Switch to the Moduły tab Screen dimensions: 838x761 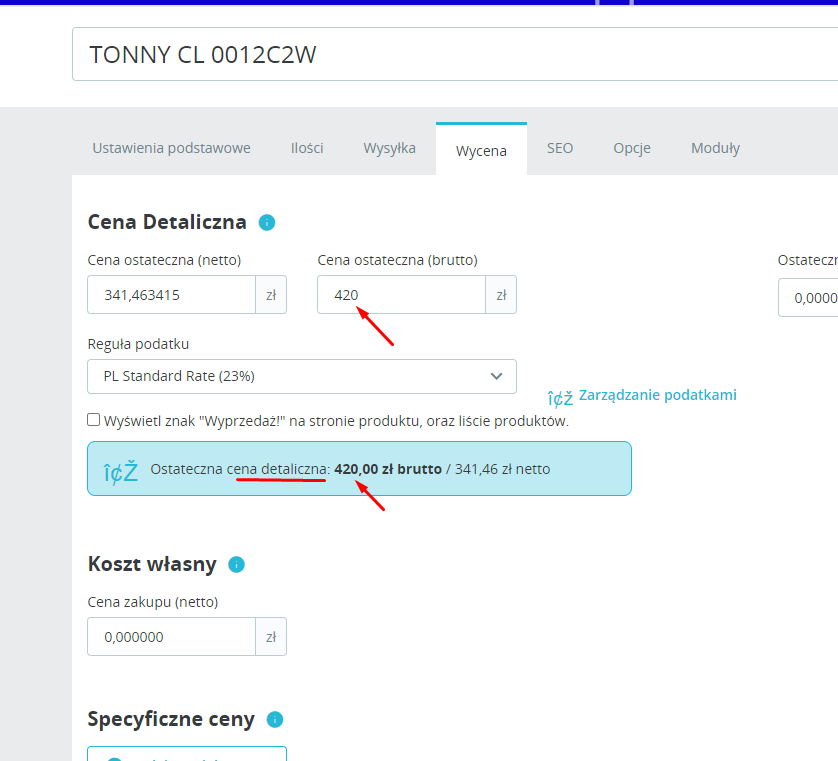click(716, 148)
